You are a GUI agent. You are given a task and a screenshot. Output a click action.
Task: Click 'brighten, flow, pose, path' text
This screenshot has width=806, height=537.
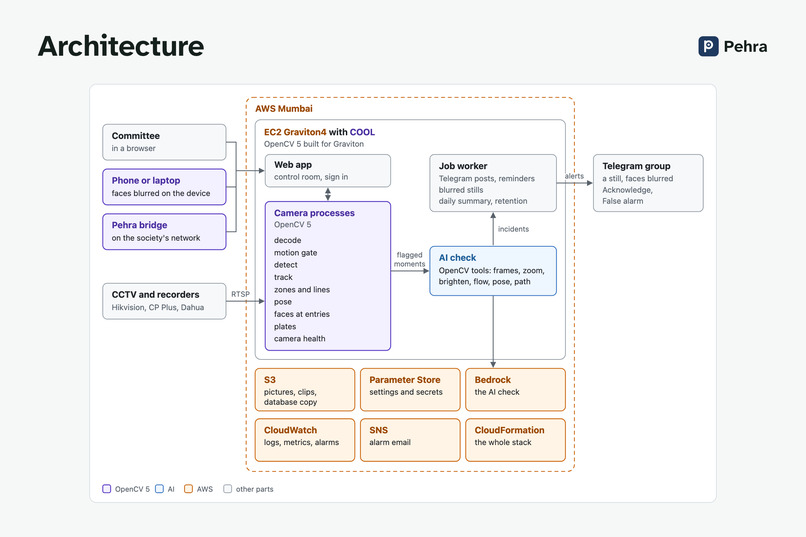[x=484, y=282]
